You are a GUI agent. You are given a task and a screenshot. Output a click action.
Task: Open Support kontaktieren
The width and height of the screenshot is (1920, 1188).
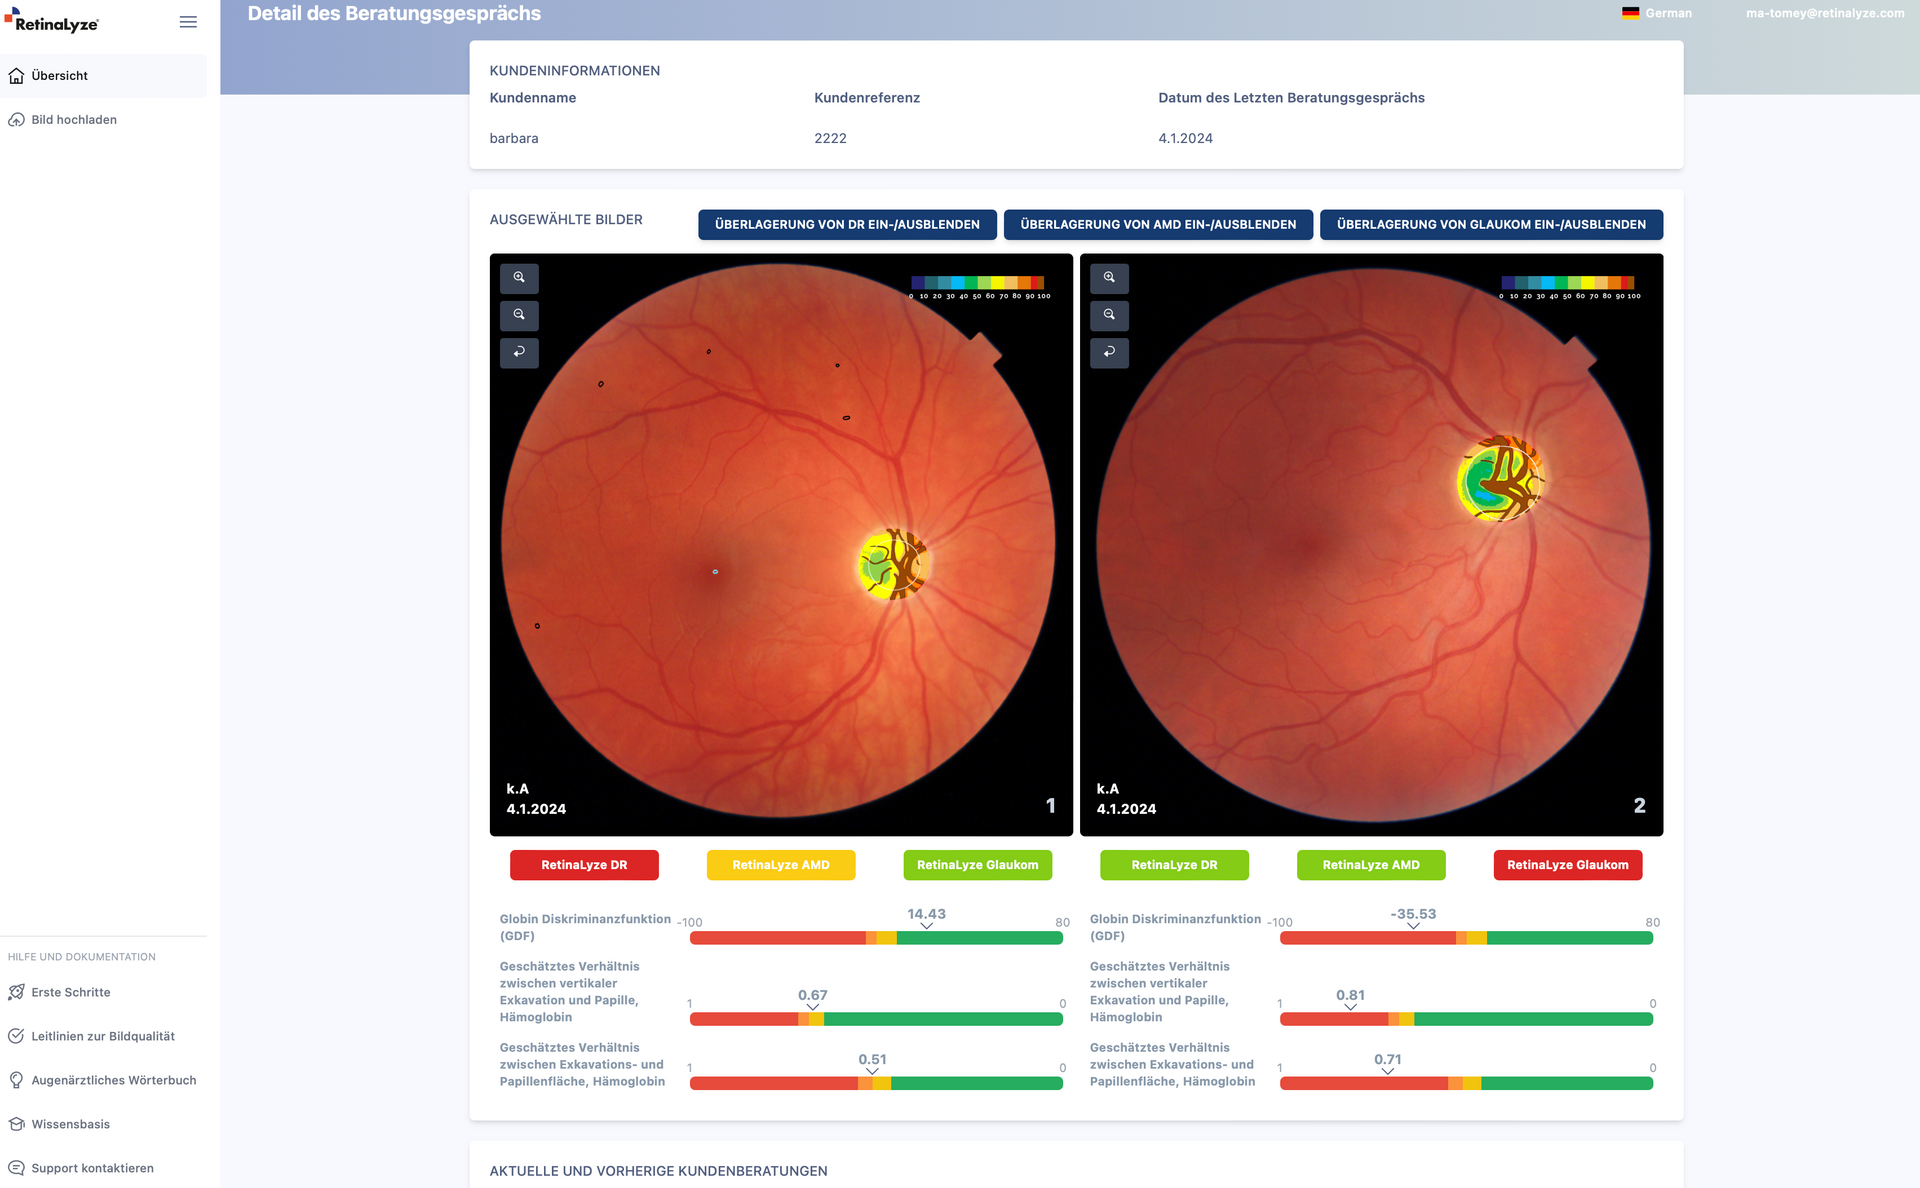point(104,1168)
